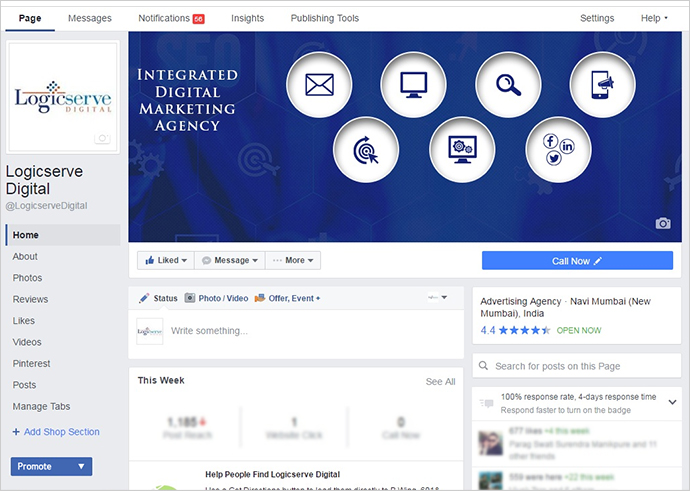Open the Help dropdown menu
690x491 pixels.
[x=654, y=18]
